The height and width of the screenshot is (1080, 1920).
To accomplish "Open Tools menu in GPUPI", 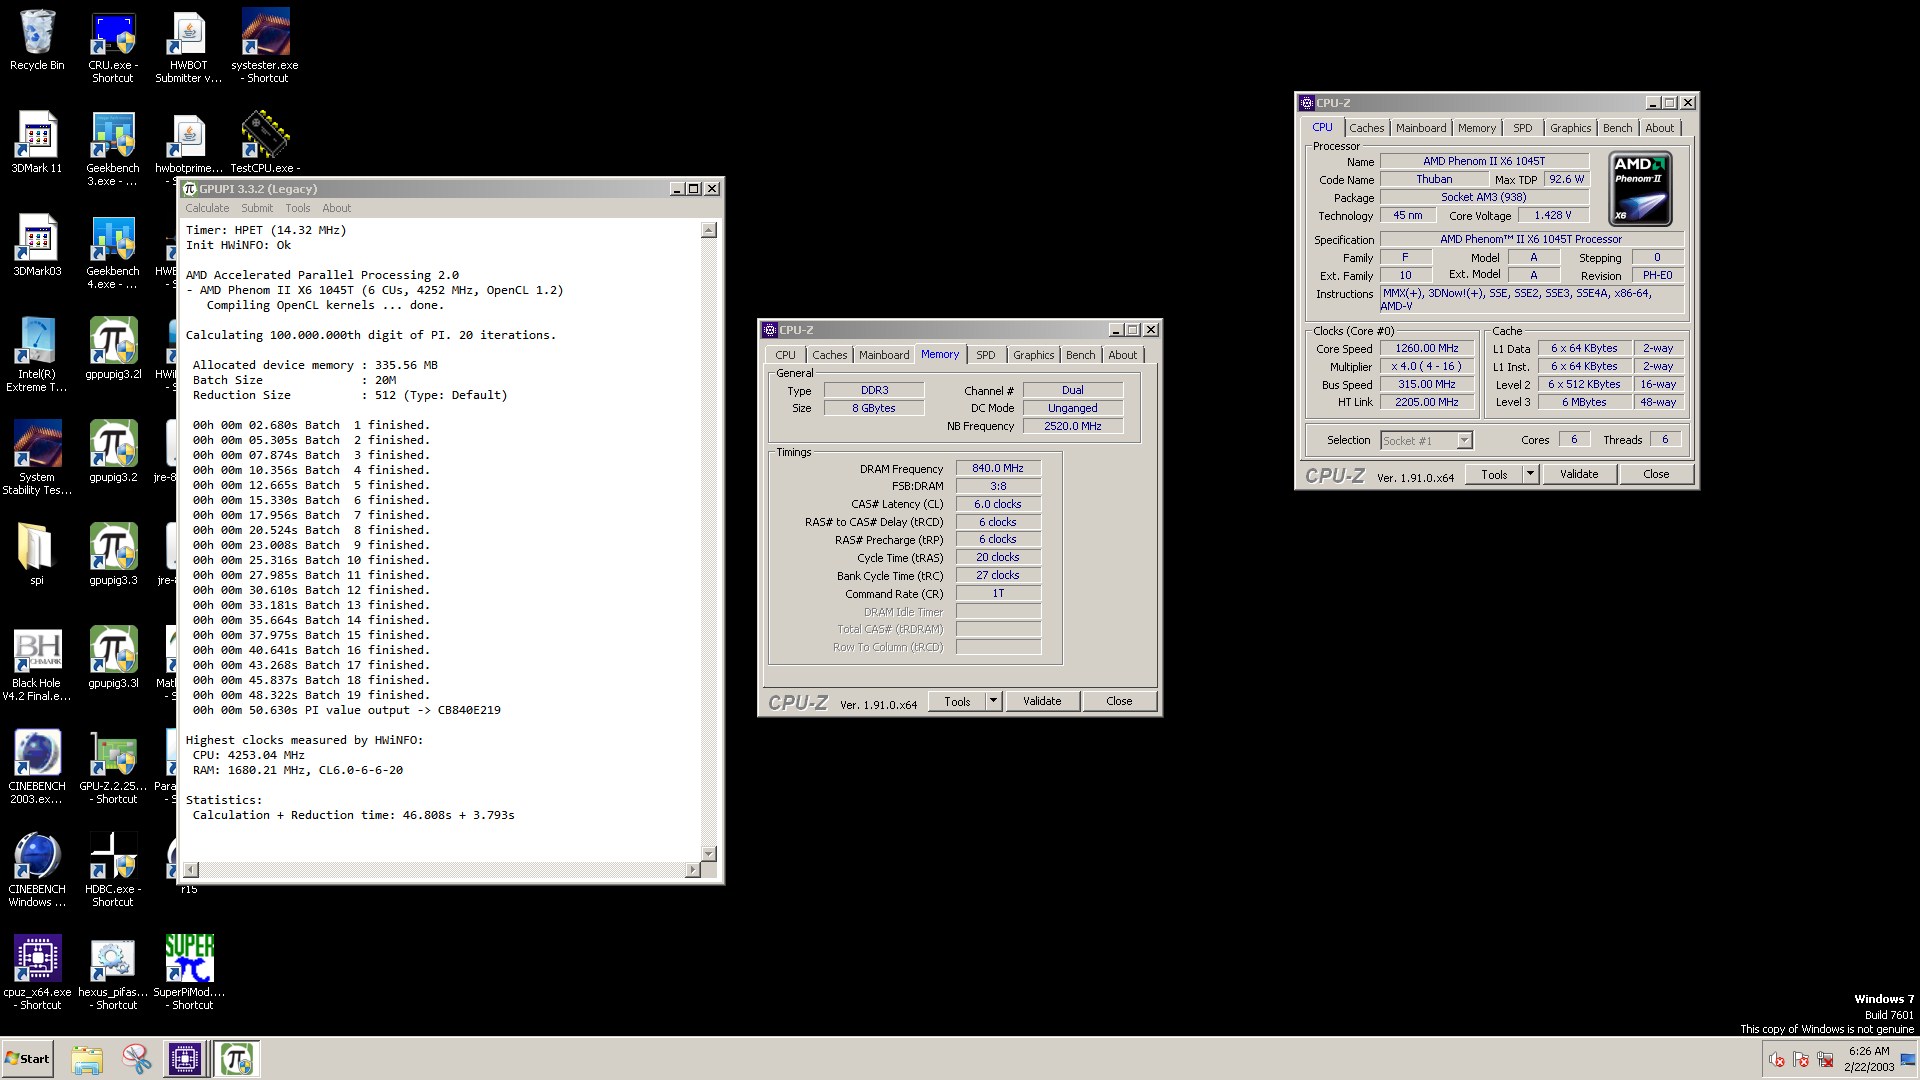I will (298, 208).
